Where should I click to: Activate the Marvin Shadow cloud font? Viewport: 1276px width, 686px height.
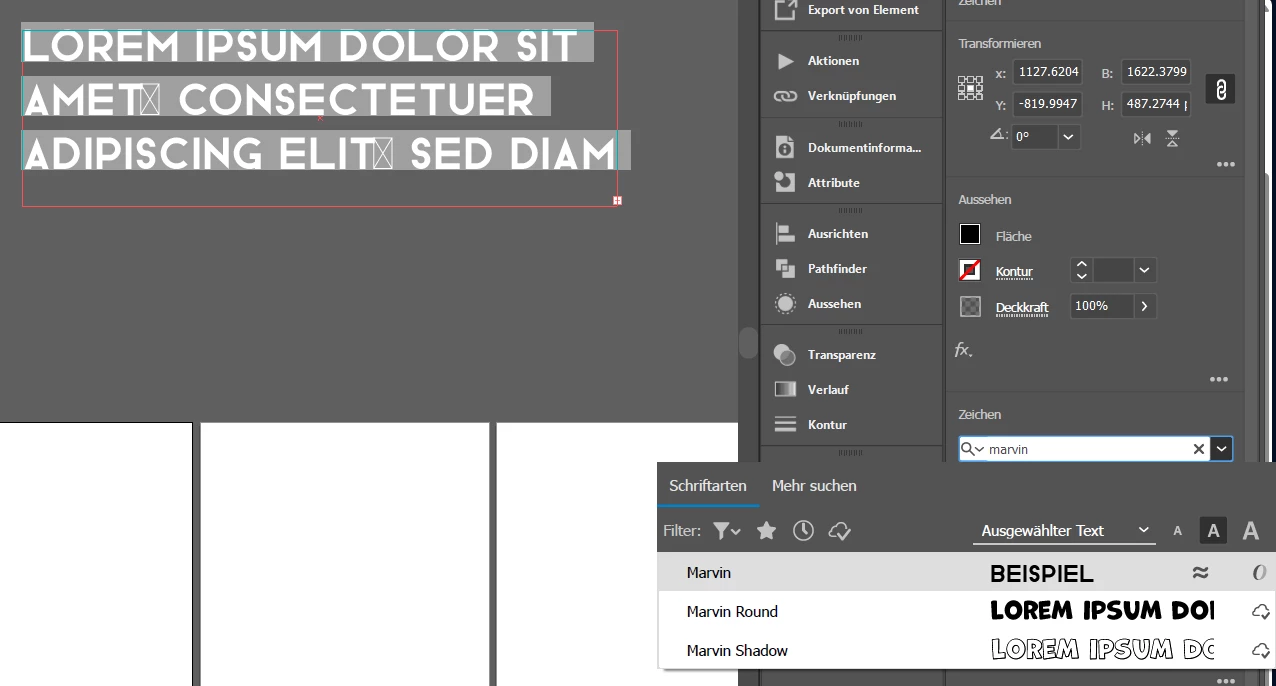pyautogui.click(x=1261, y=650)
